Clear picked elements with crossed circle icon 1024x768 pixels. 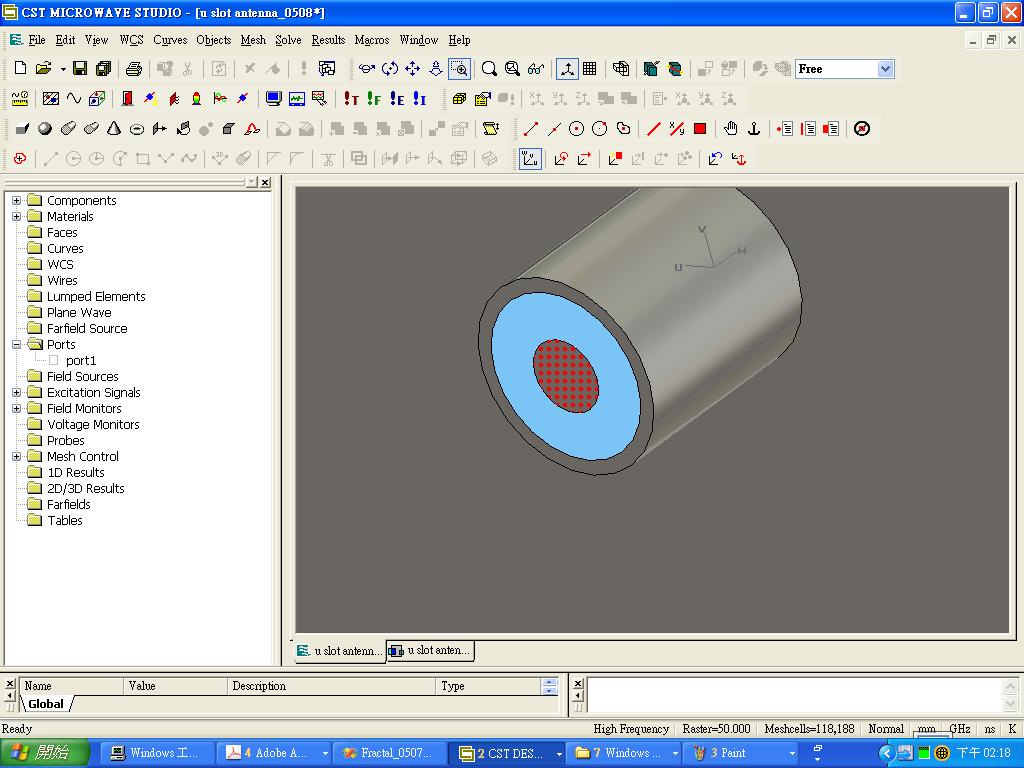(862, 129)
